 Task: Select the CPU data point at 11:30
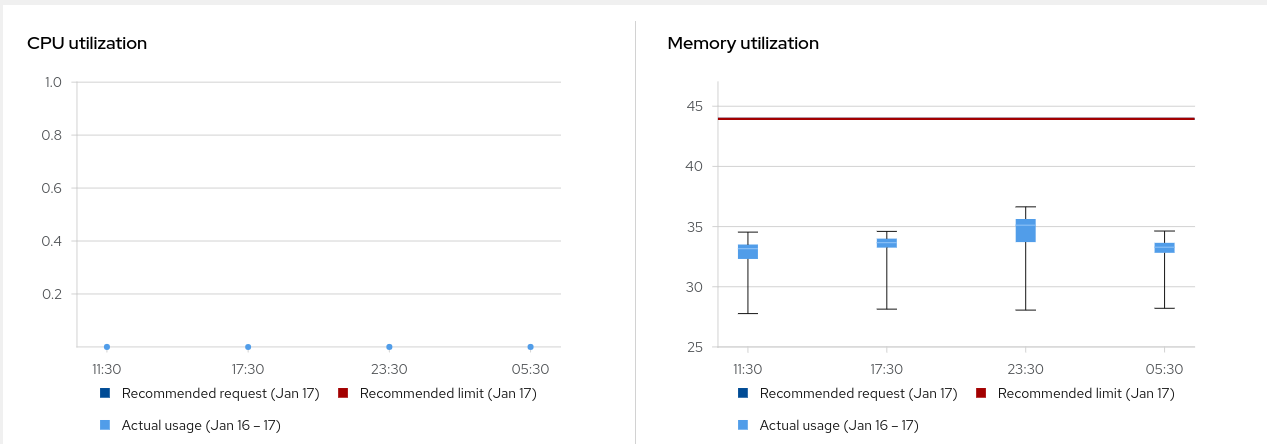tap(107, 347)
